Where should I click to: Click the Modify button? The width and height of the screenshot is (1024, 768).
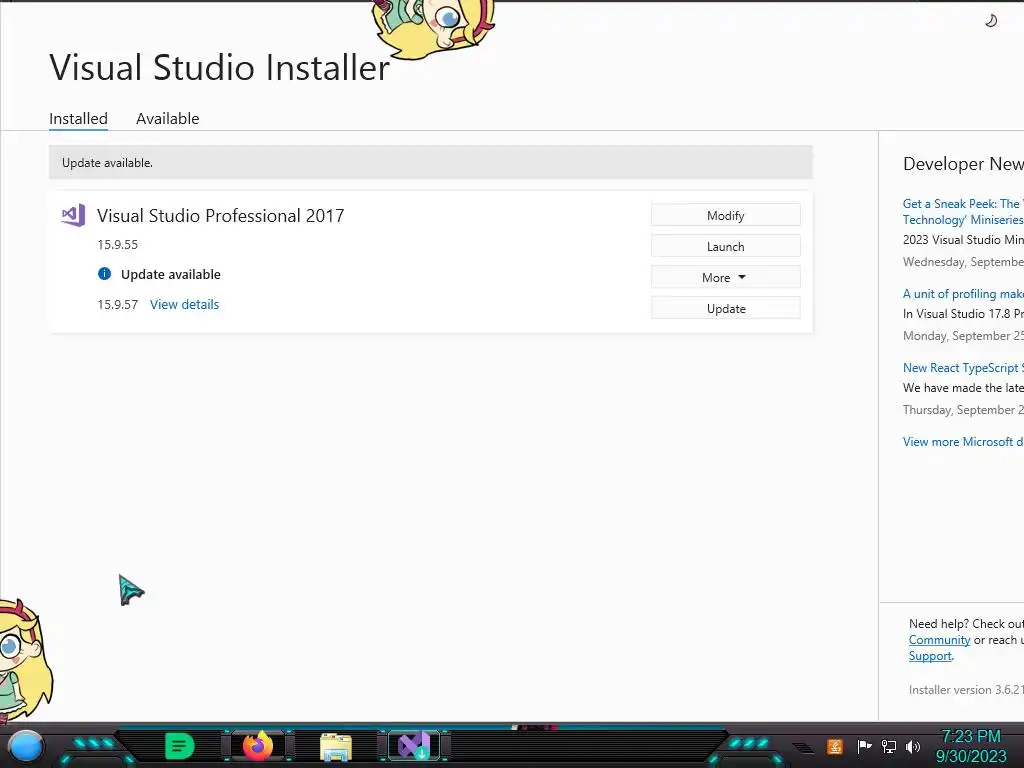(726, 215)
